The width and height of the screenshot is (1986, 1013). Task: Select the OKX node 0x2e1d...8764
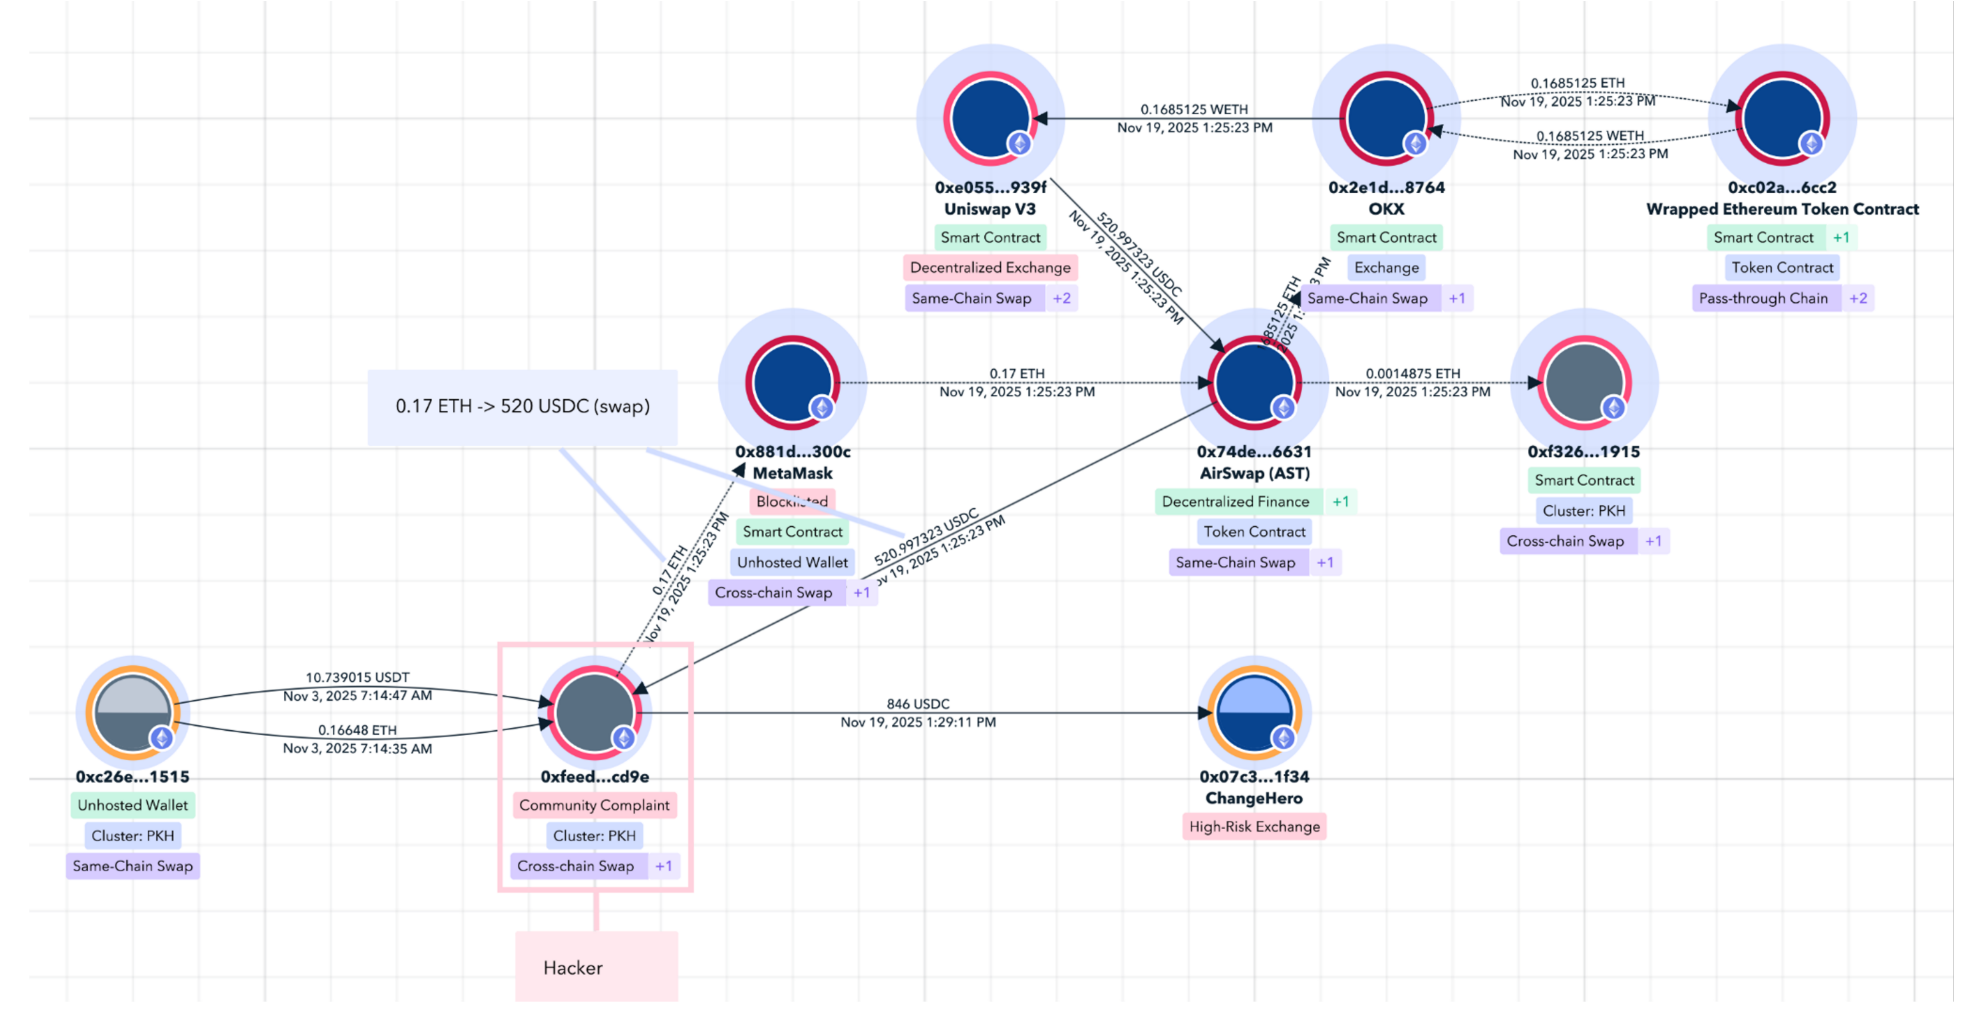pos(1386,119)
